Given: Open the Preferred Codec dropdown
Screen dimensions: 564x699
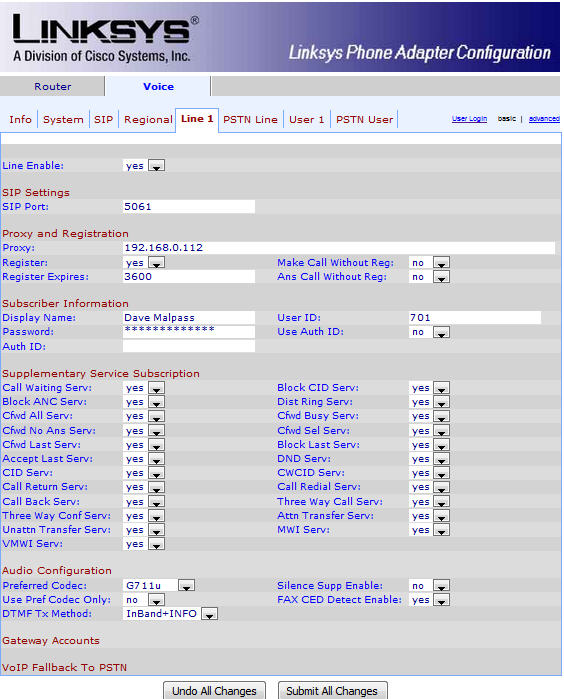Looking at the screenshot, I should coord(159,585).
